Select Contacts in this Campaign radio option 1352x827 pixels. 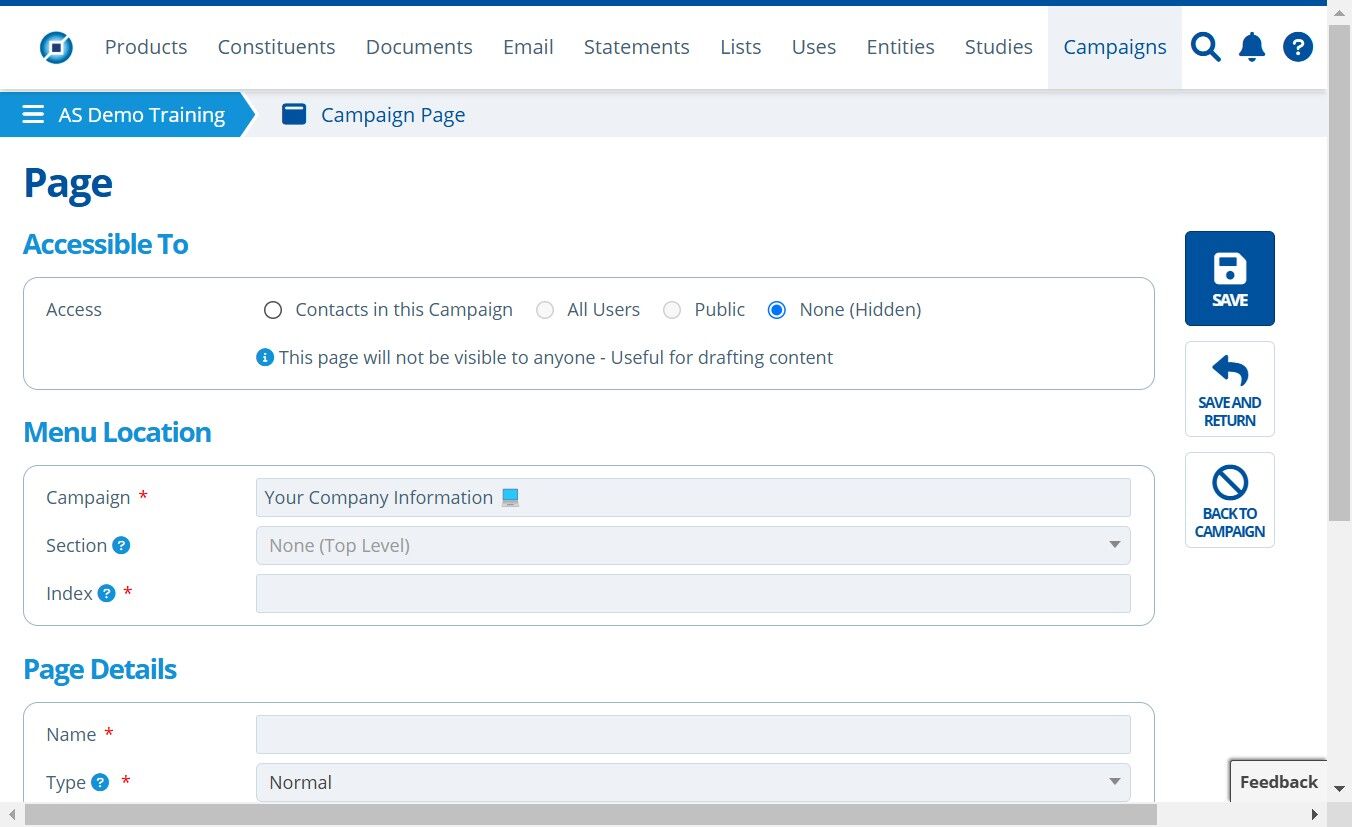273,310
